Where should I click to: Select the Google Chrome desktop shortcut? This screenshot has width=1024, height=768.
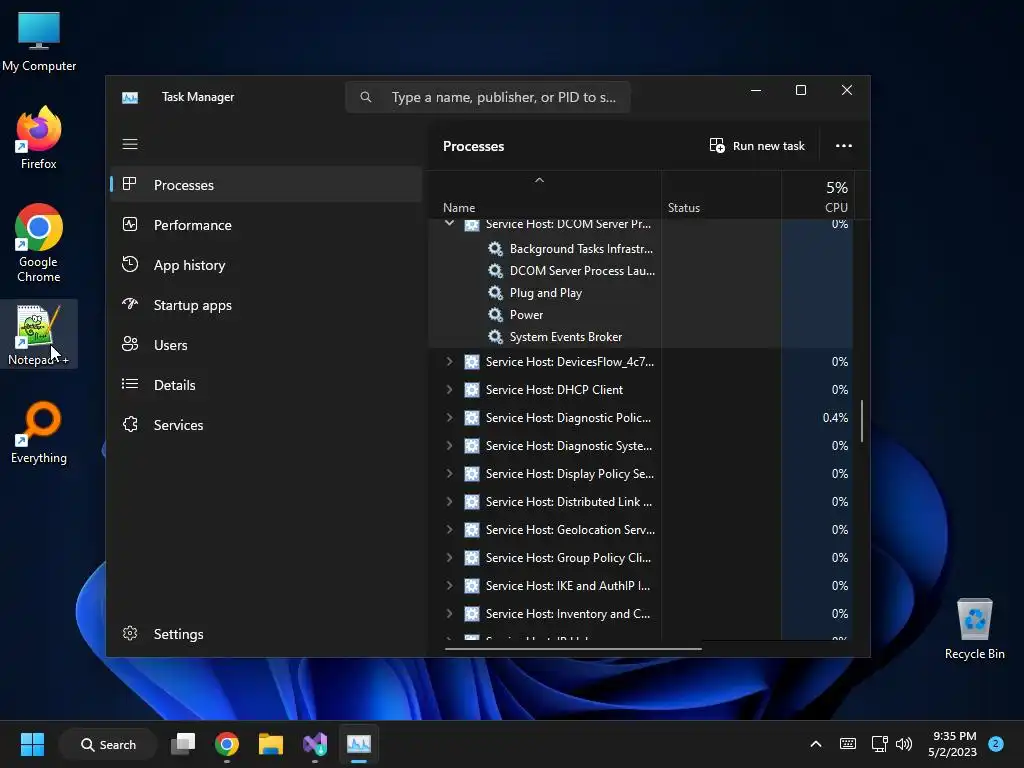[x=39, y=243]
